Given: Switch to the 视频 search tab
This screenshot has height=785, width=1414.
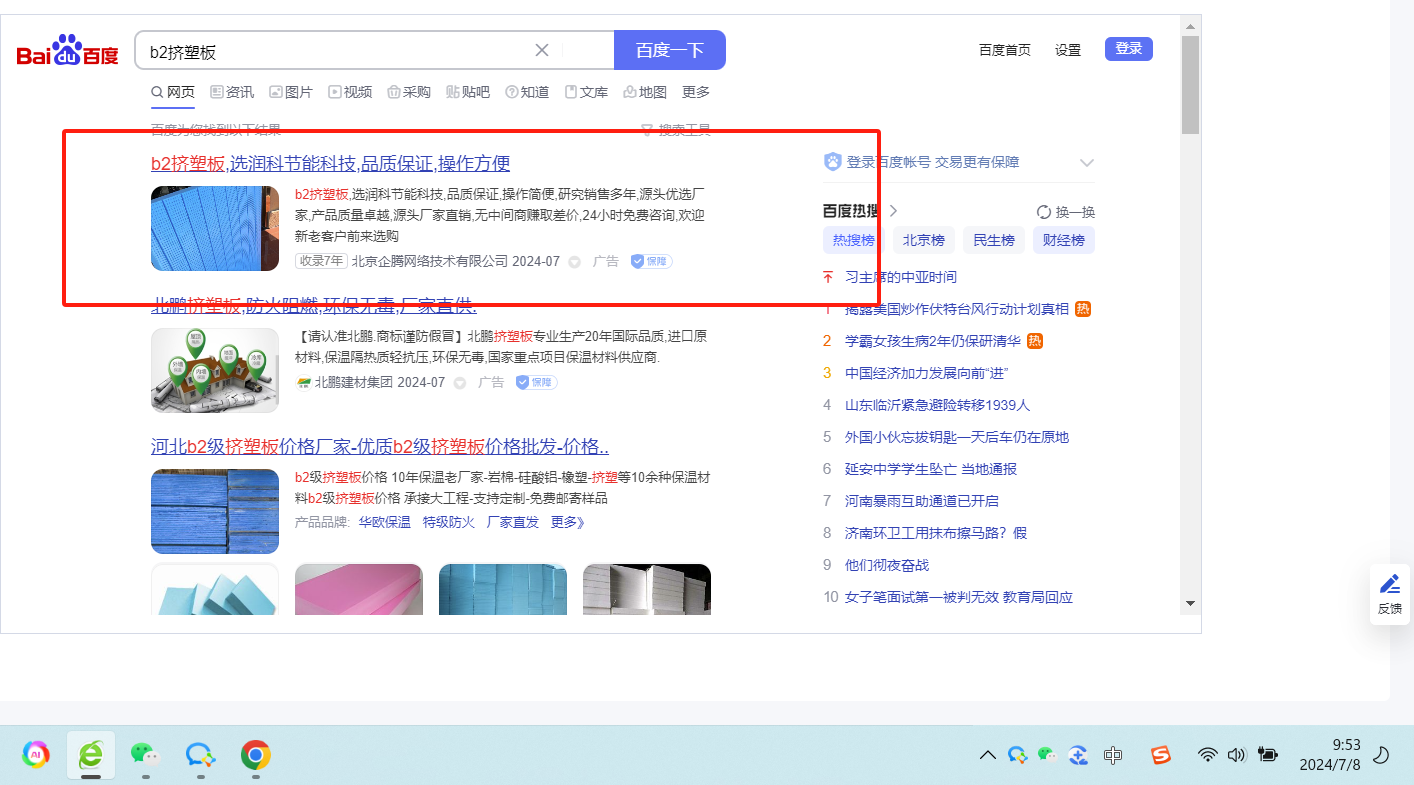Looking at the screenshot, I should point(350,92).
